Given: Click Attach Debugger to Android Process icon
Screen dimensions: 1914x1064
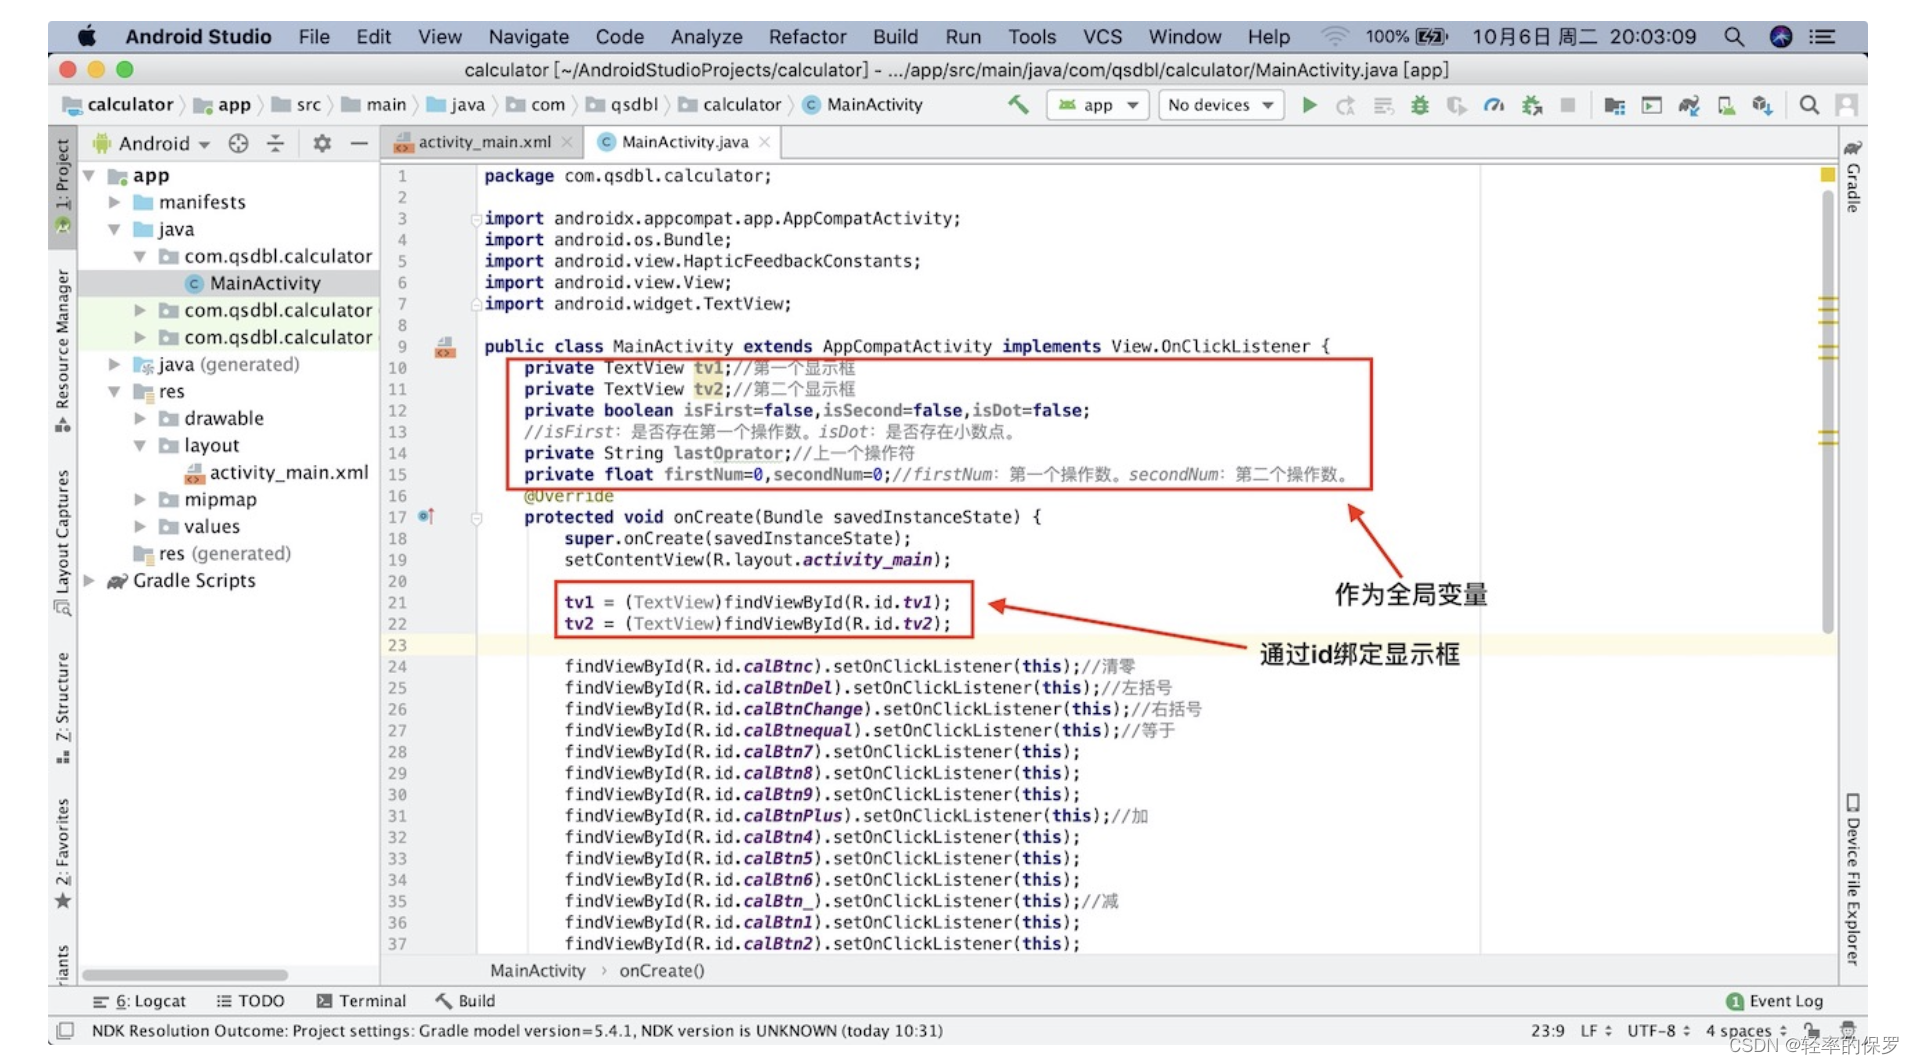Looking at the screenshot, I should point(1531,105).
